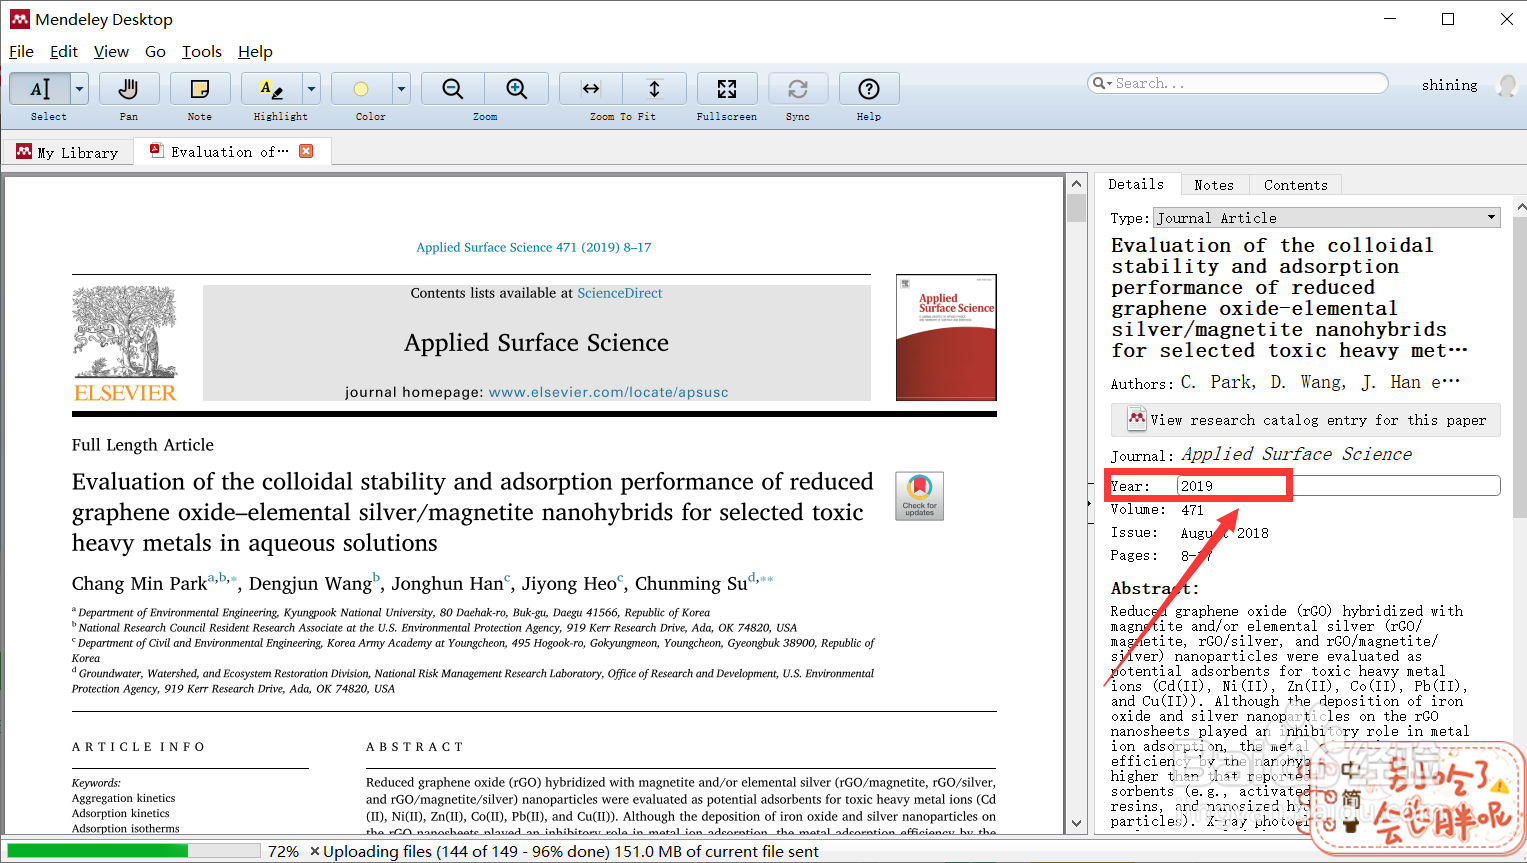This screenshot has width=1527, height=863.
Task: Edit the Year field 2019
Action: tap(1338, 486)
